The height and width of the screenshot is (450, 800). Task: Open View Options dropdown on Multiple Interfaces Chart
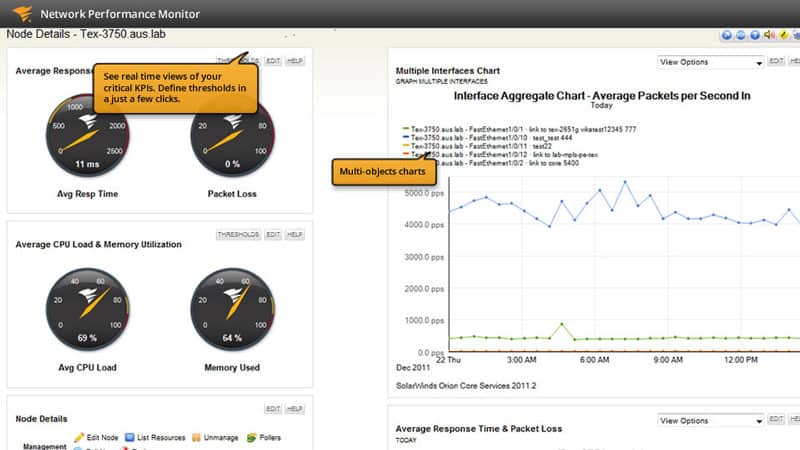[x=710, y=62]
